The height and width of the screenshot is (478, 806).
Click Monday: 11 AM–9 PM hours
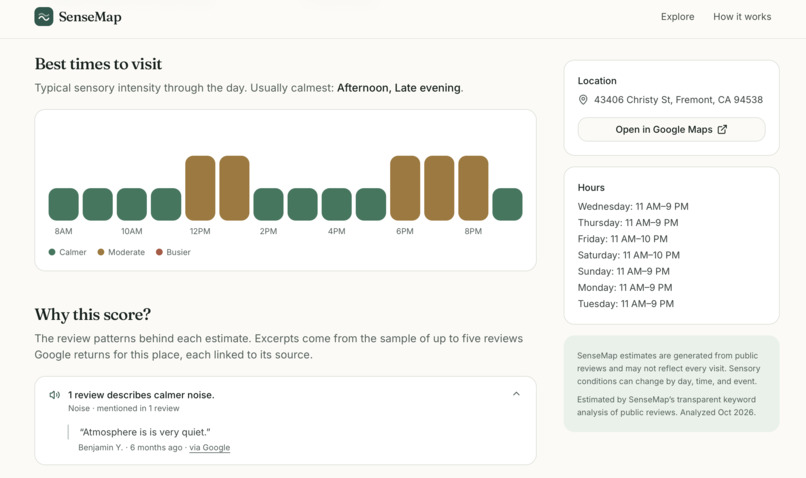coord(625,287)
